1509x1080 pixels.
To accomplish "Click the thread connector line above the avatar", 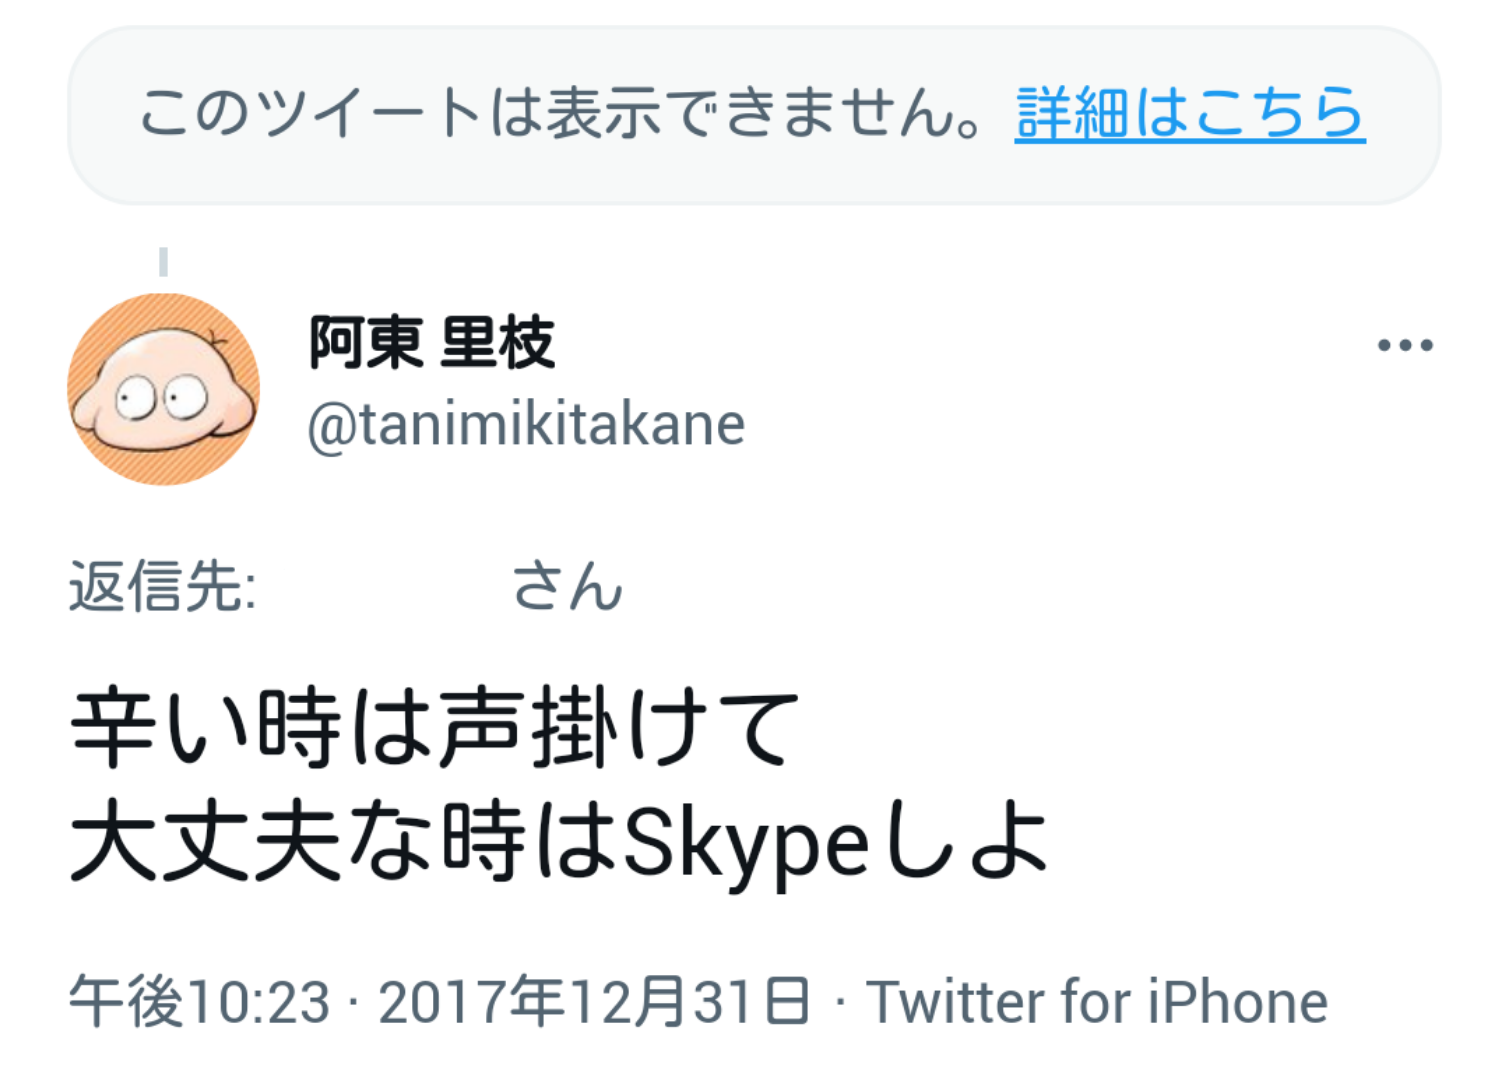I will click(x=163, y=262).
